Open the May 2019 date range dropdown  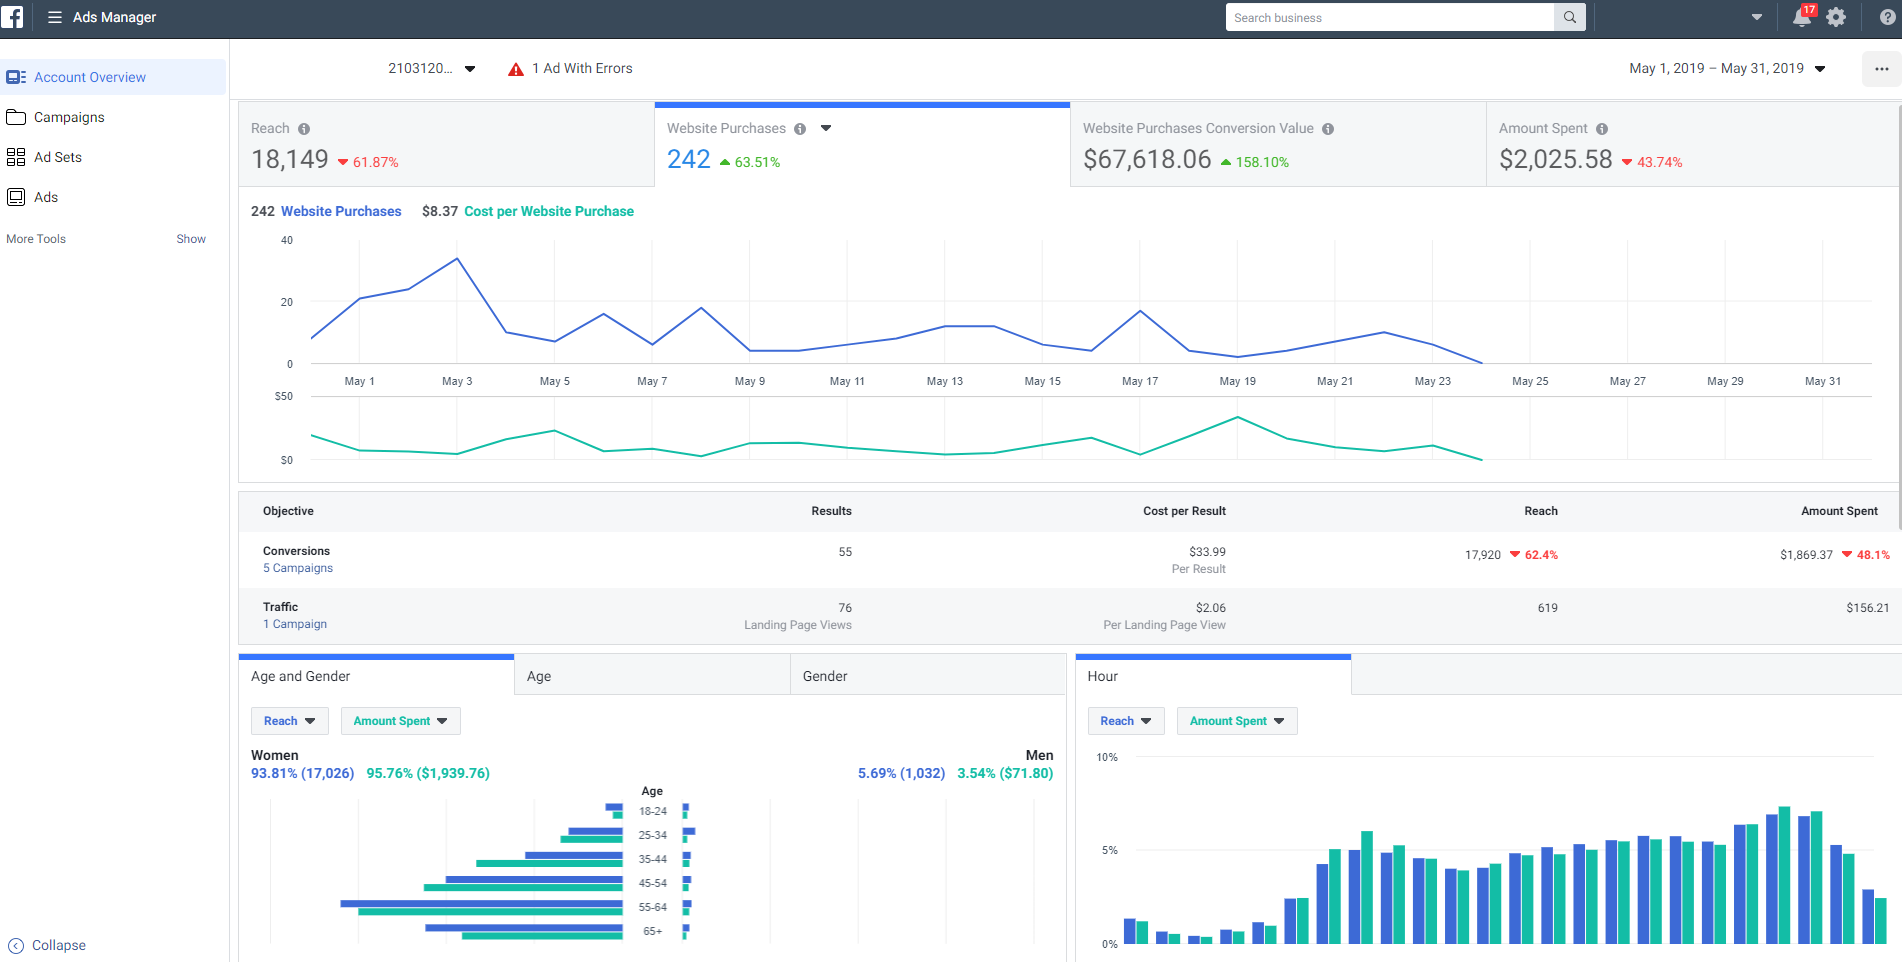tap(1728, 69)
